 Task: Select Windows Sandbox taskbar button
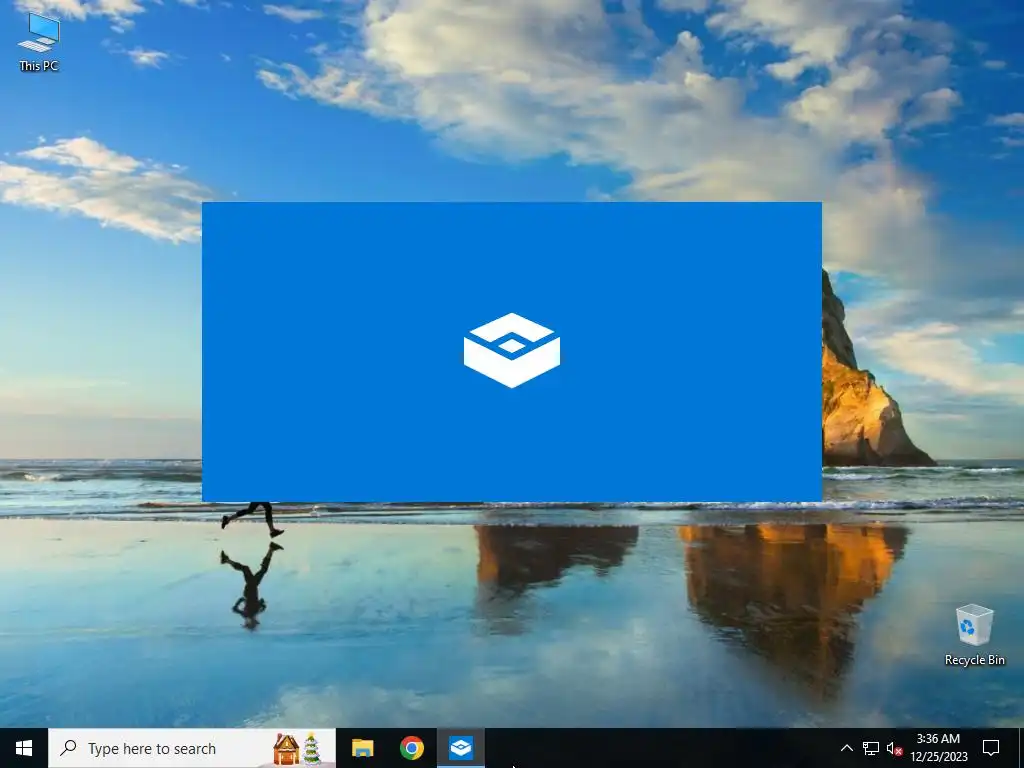tap(461, 748)
